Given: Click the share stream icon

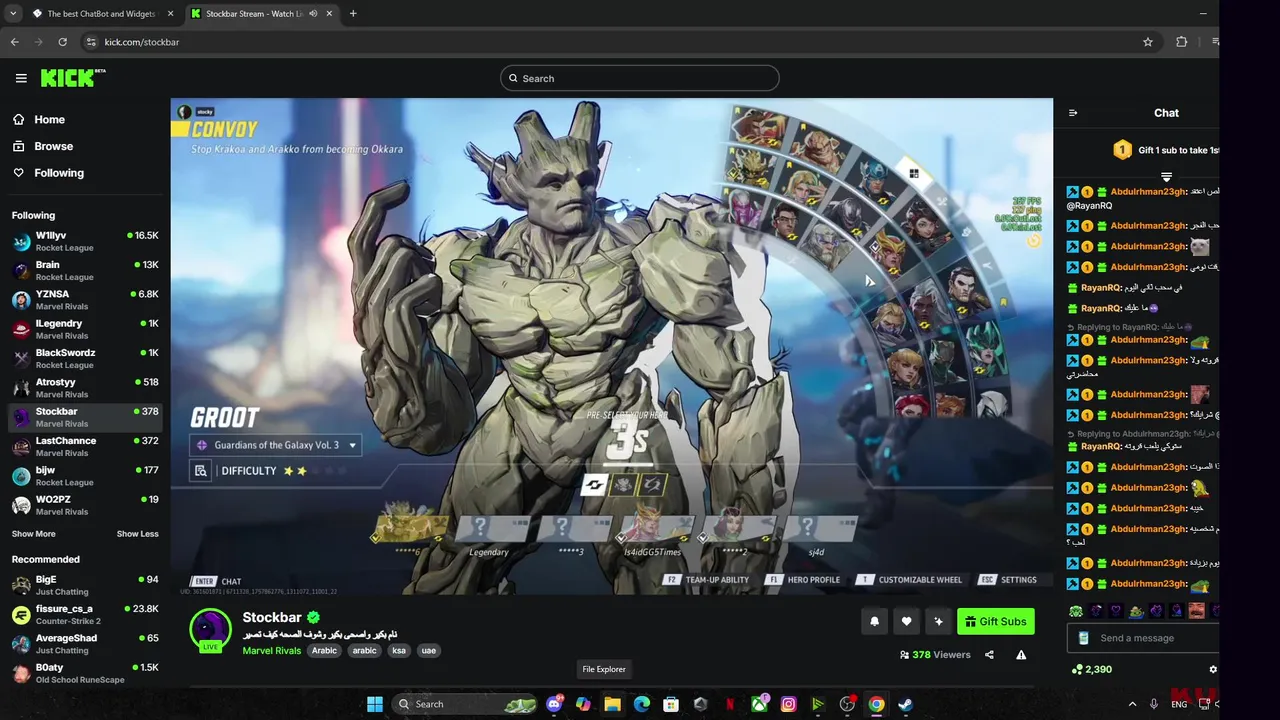Looking at the screenshot, I should 989,655.
